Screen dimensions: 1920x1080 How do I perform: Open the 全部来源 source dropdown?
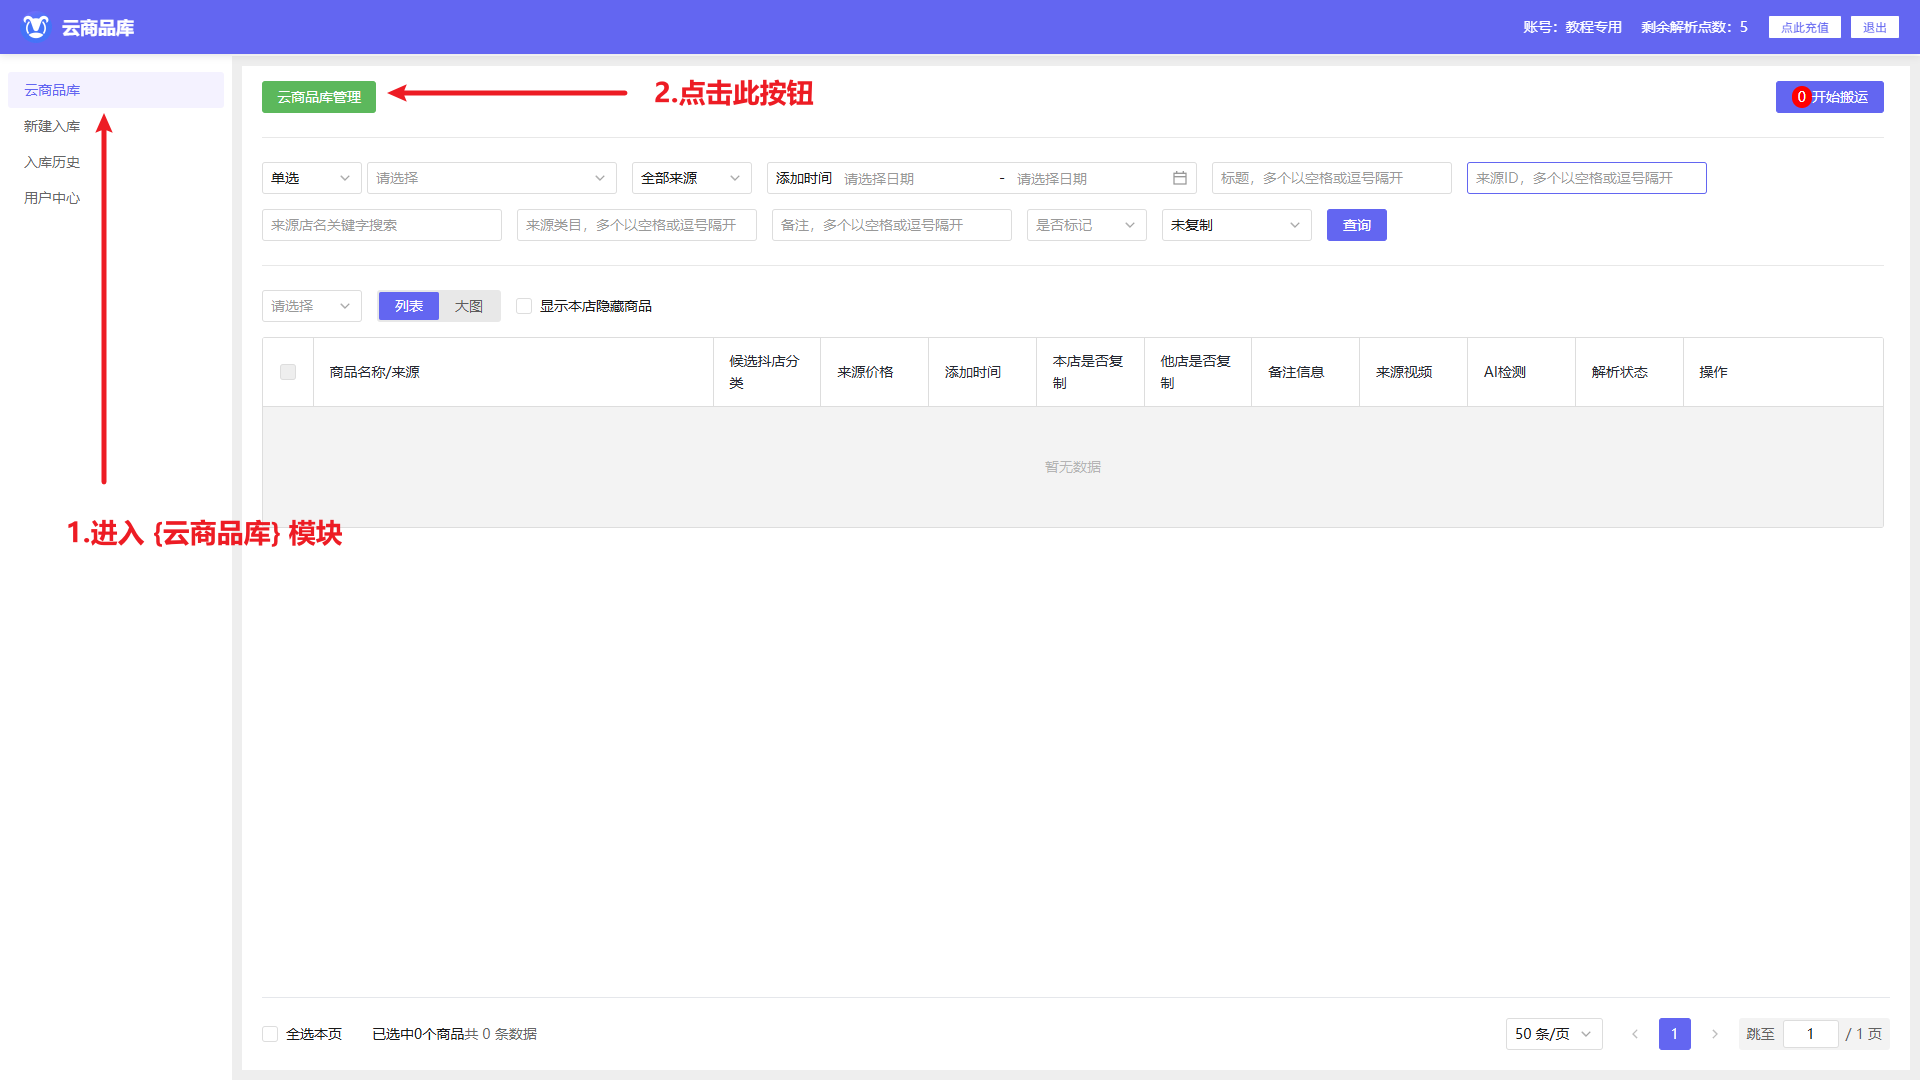(x=692, y=178)
